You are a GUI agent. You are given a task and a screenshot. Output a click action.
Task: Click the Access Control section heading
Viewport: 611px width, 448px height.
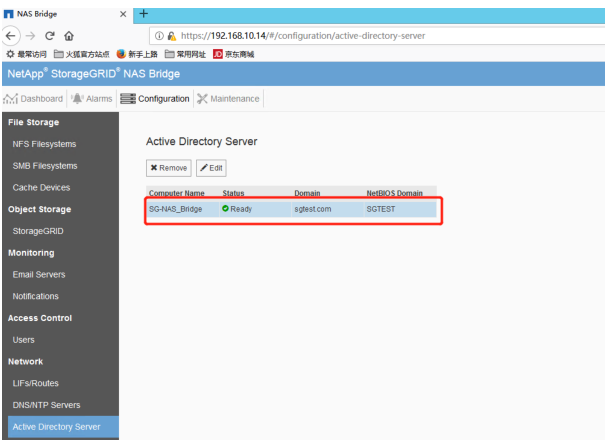click(x=40, y=318)
